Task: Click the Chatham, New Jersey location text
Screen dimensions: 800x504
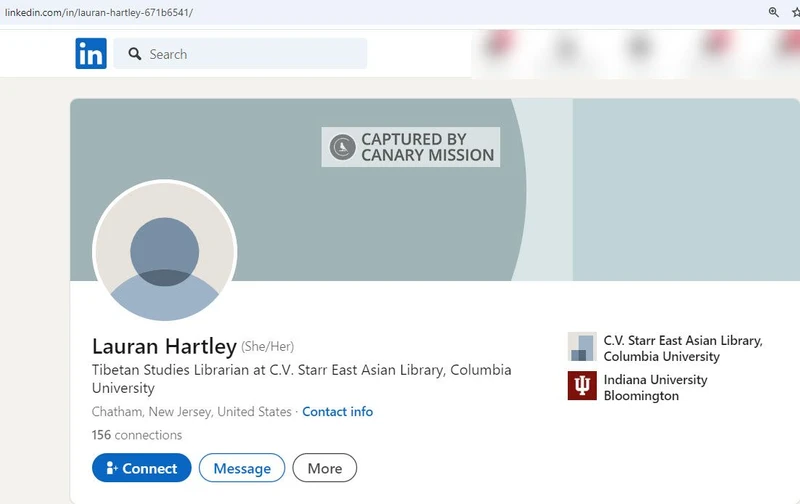Action: click(191, 412)
